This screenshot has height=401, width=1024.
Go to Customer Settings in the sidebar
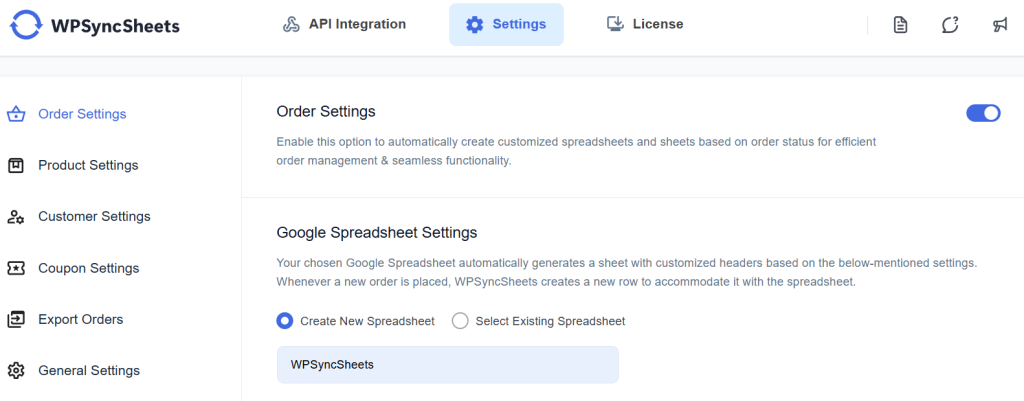point(94,217)
